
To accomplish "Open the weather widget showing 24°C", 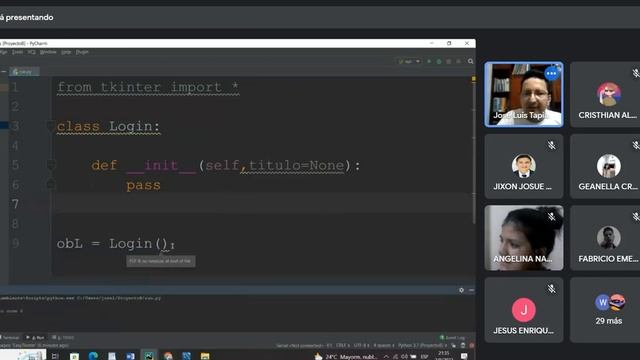I will pos(346,356).
